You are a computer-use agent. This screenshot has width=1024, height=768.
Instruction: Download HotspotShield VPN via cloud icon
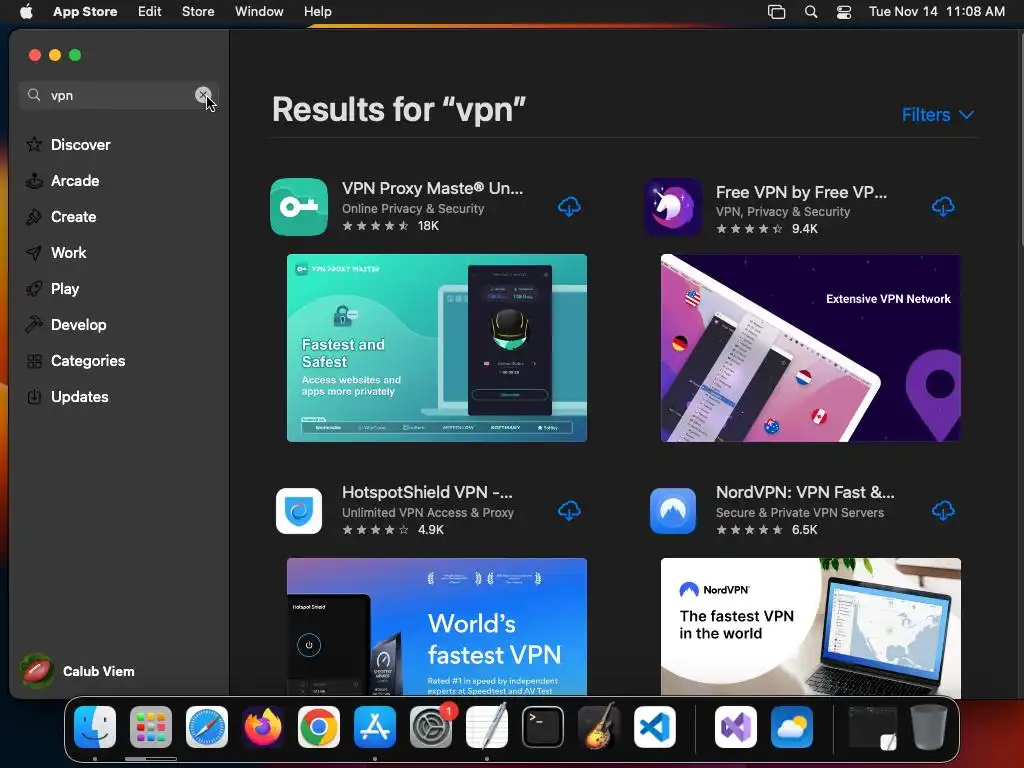pos(569,511)
